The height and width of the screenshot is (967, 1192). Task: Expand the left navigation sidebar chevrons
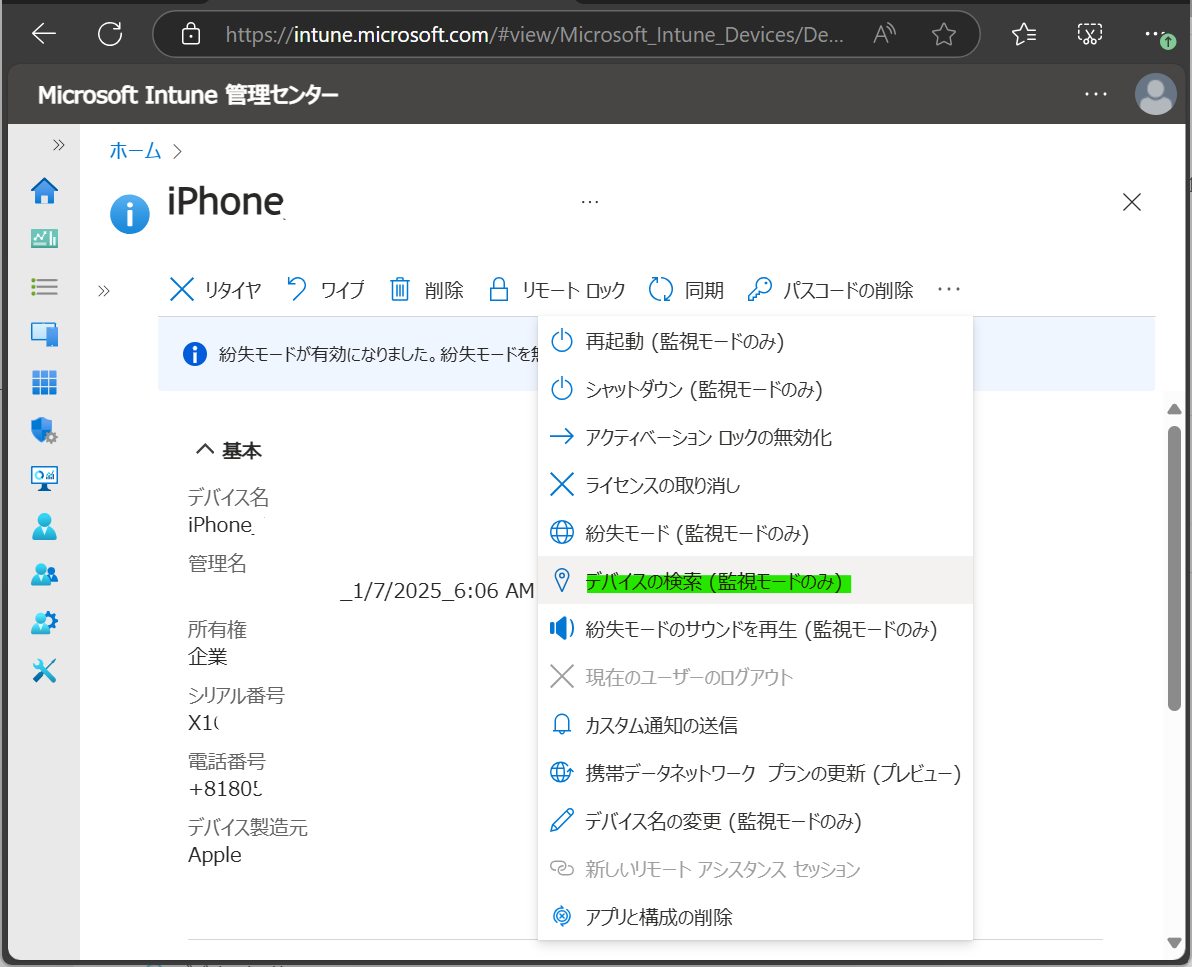click(59, 145)
